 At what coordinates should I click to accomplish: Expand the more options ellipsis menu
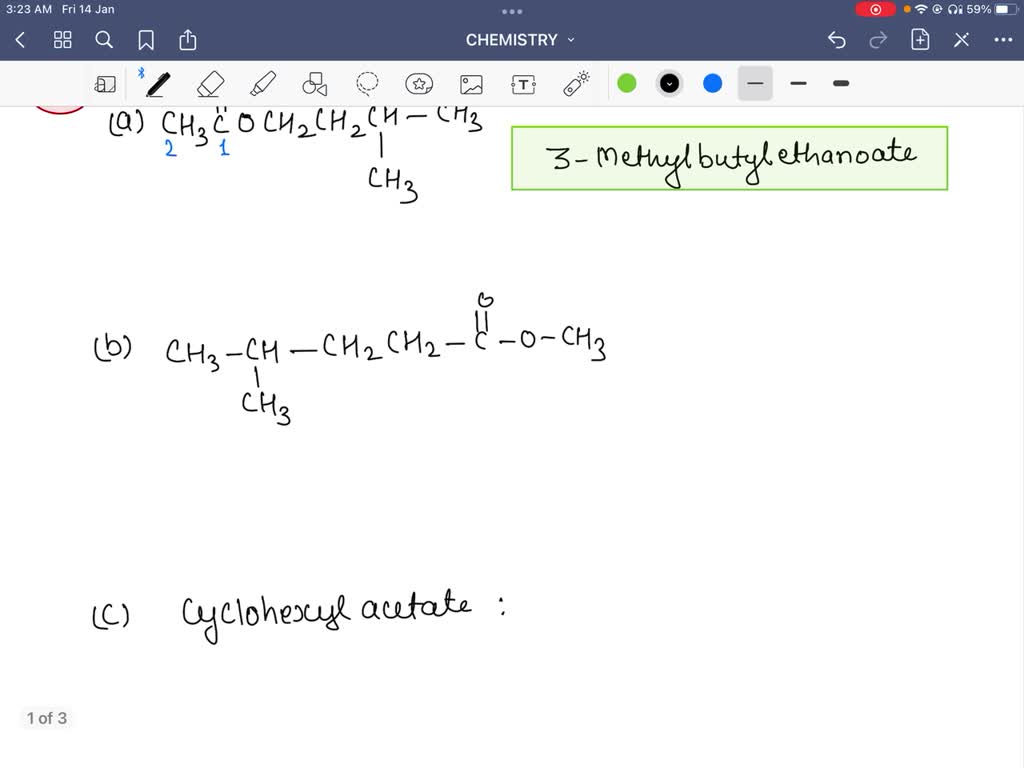(1005, 40)
